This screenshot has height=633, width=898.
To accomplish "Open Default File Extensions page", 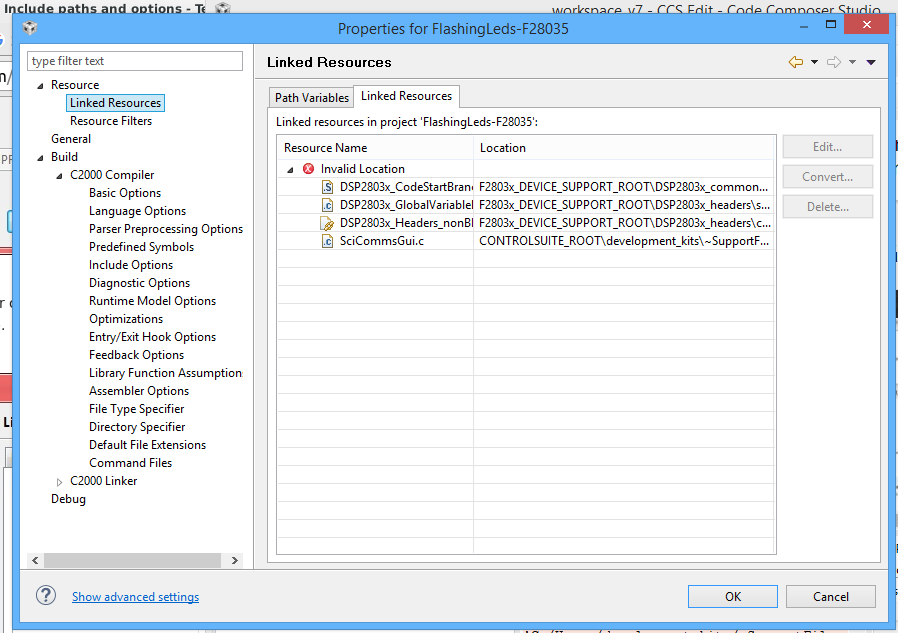I will 147,445.
